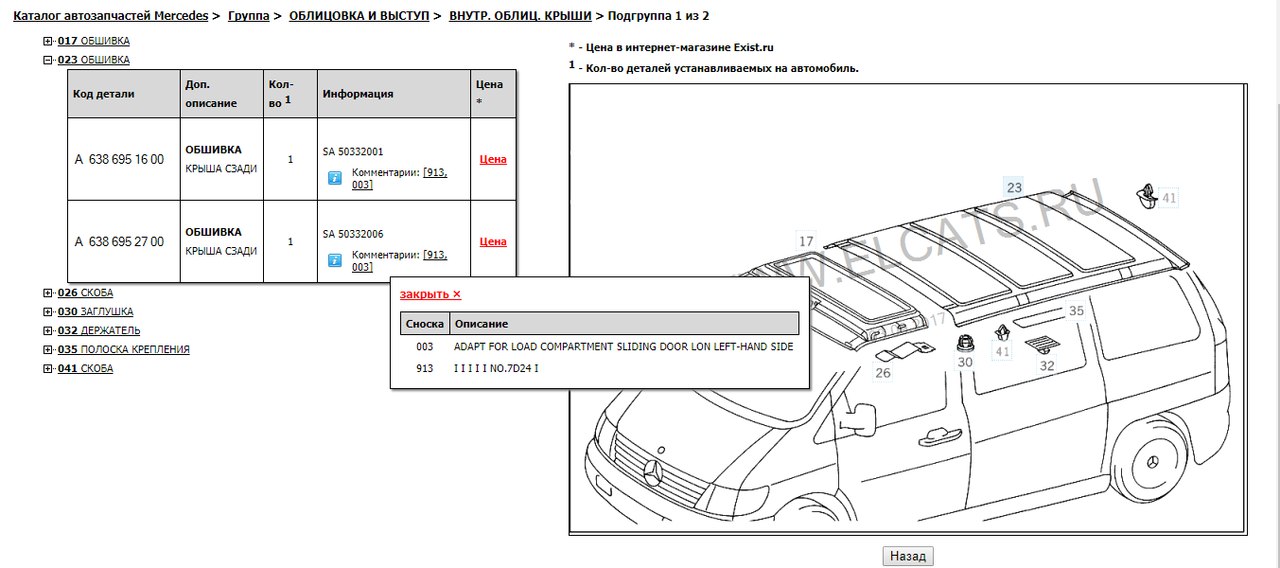Click the SA 50332006 text
This screenshot has height=568, width=1280.
point(353,234)
